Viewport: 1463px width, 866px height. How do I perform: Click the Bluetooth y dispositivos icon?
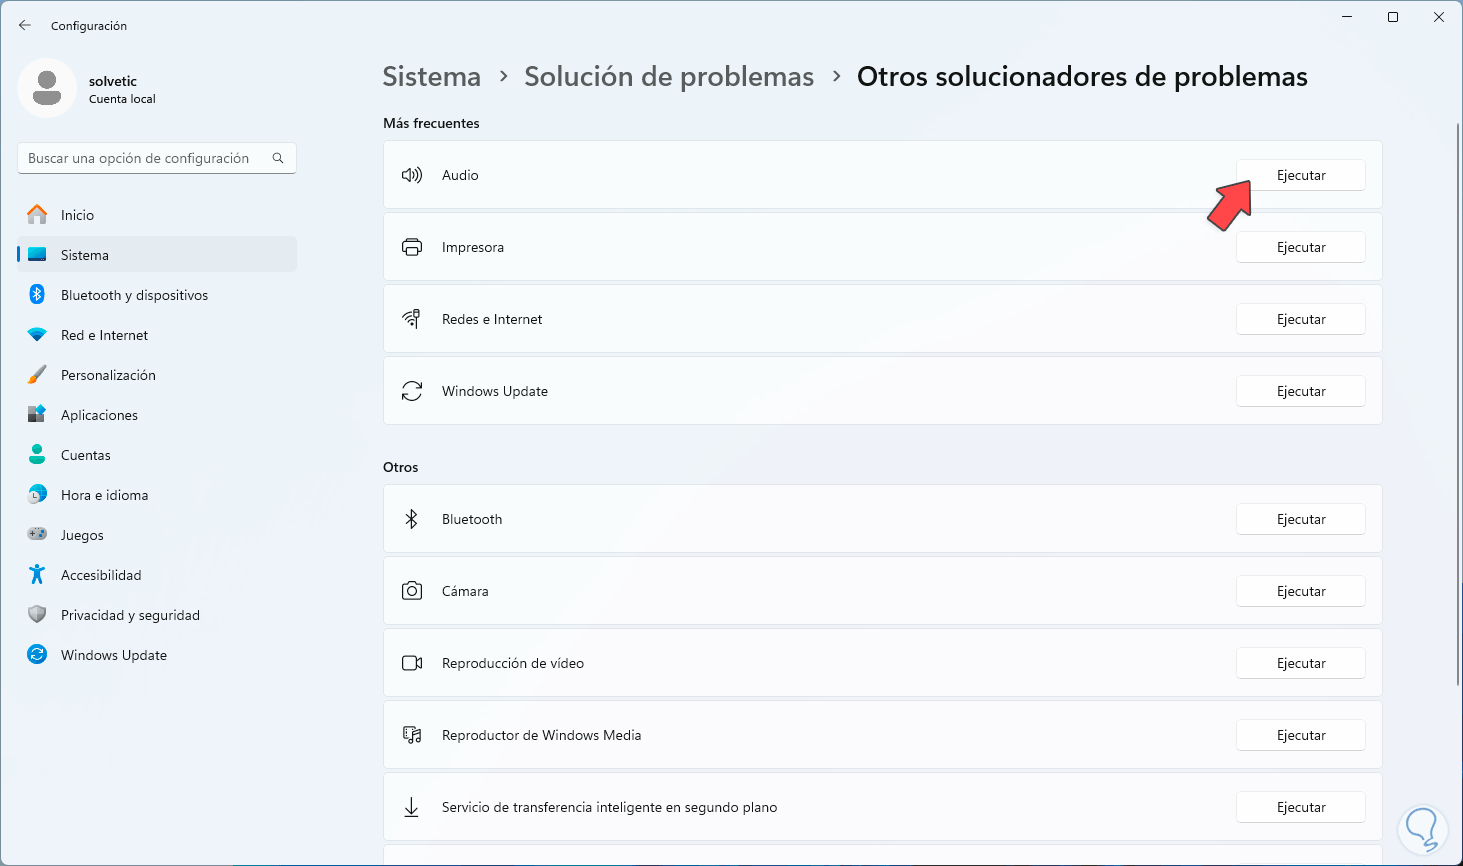pyautogui.click(x=37, y=295)
